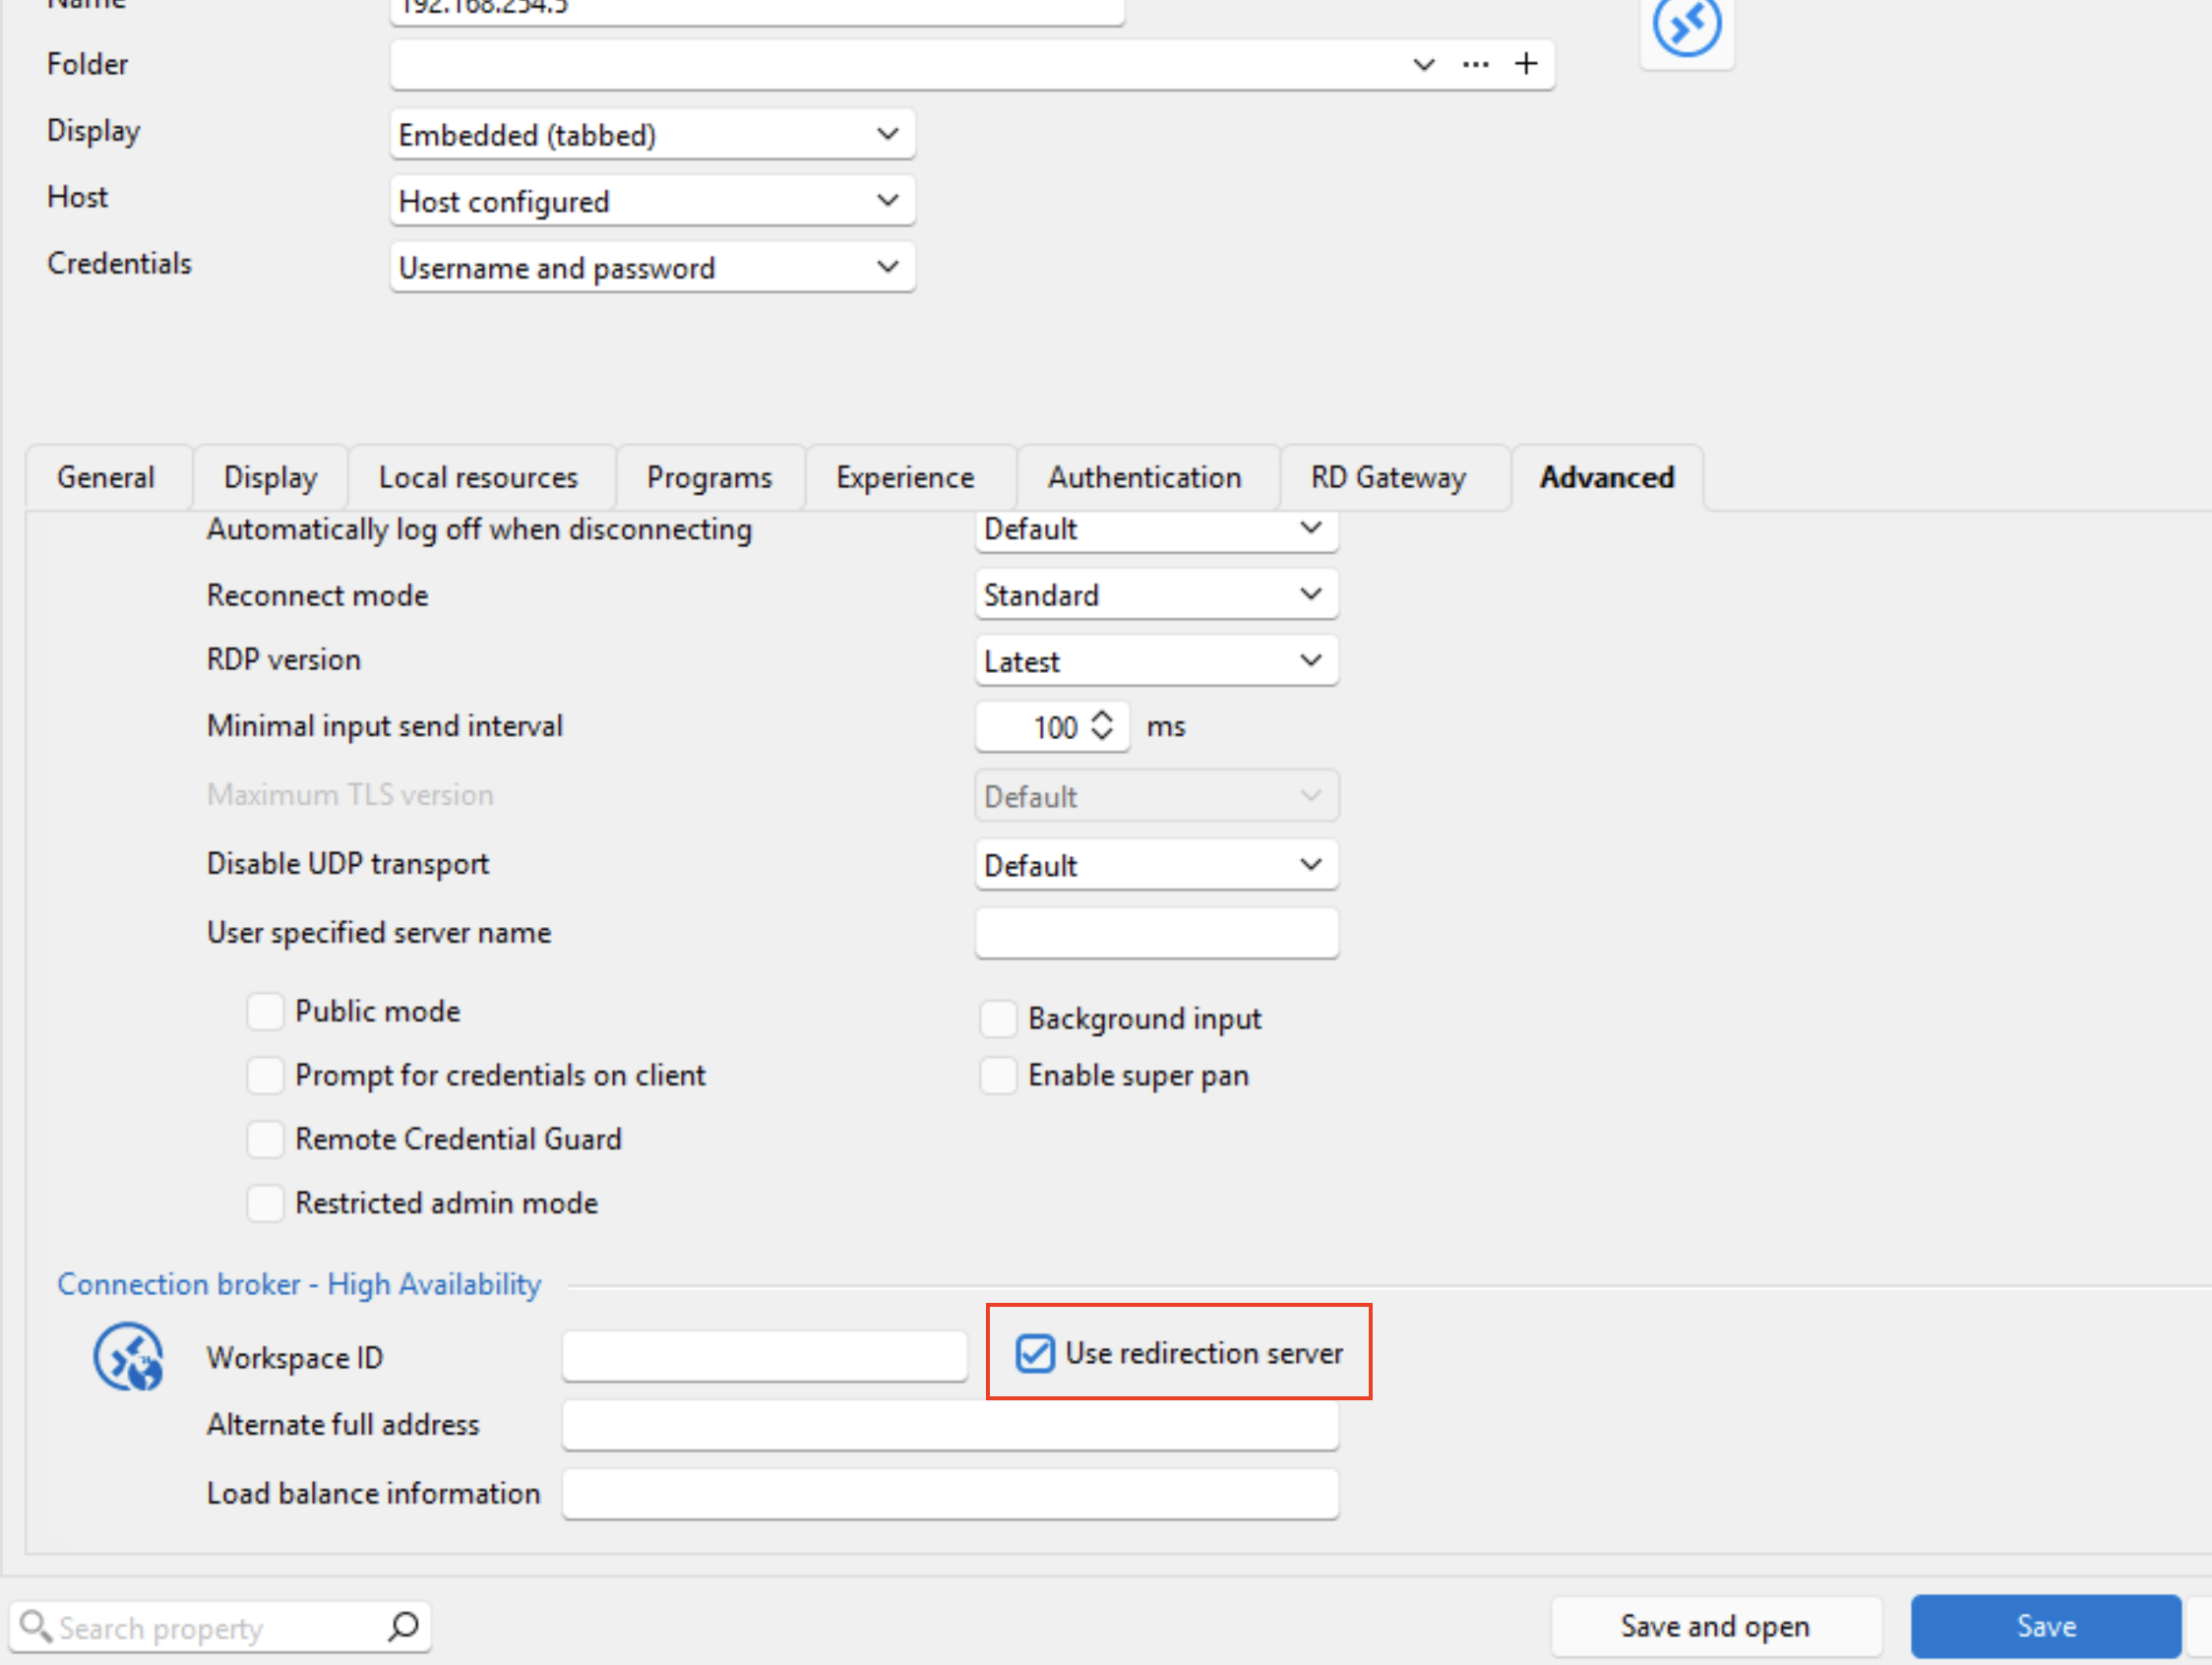Check Prompt for credentials on client

click(265, 1075)
